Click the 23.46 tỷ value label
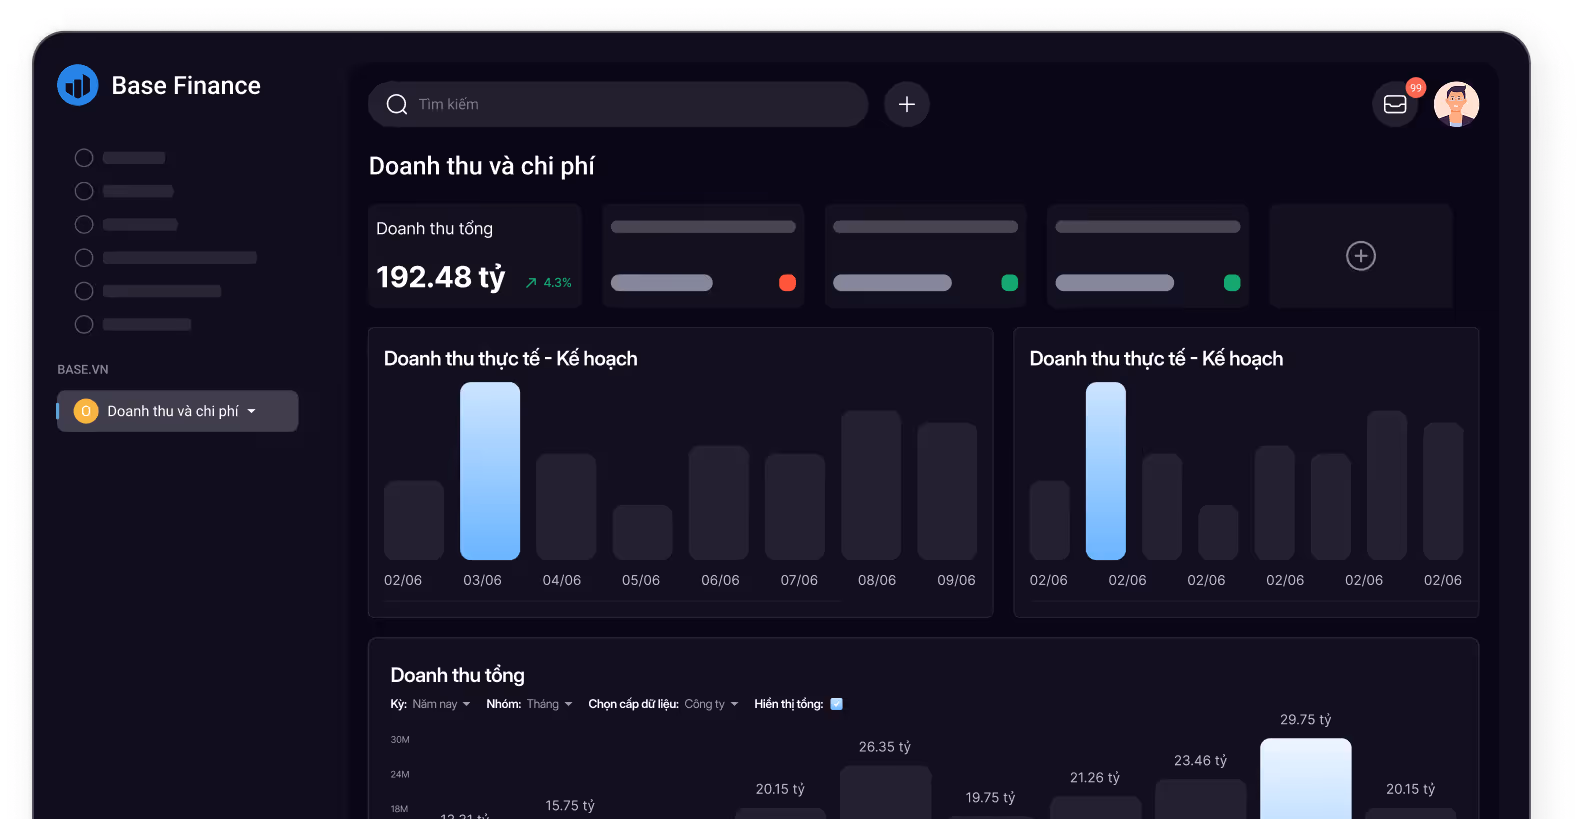 (1200, 761)
